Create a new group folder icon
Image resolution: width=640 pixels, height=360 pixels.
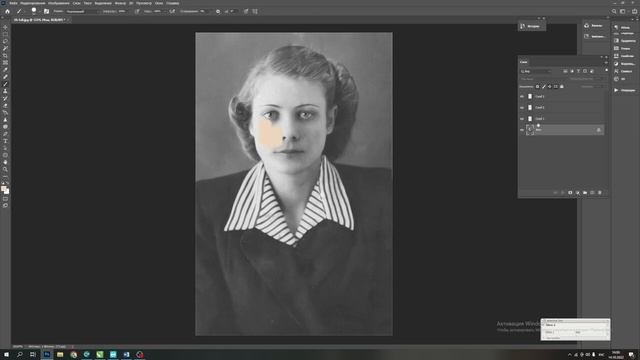click(585, 193)
